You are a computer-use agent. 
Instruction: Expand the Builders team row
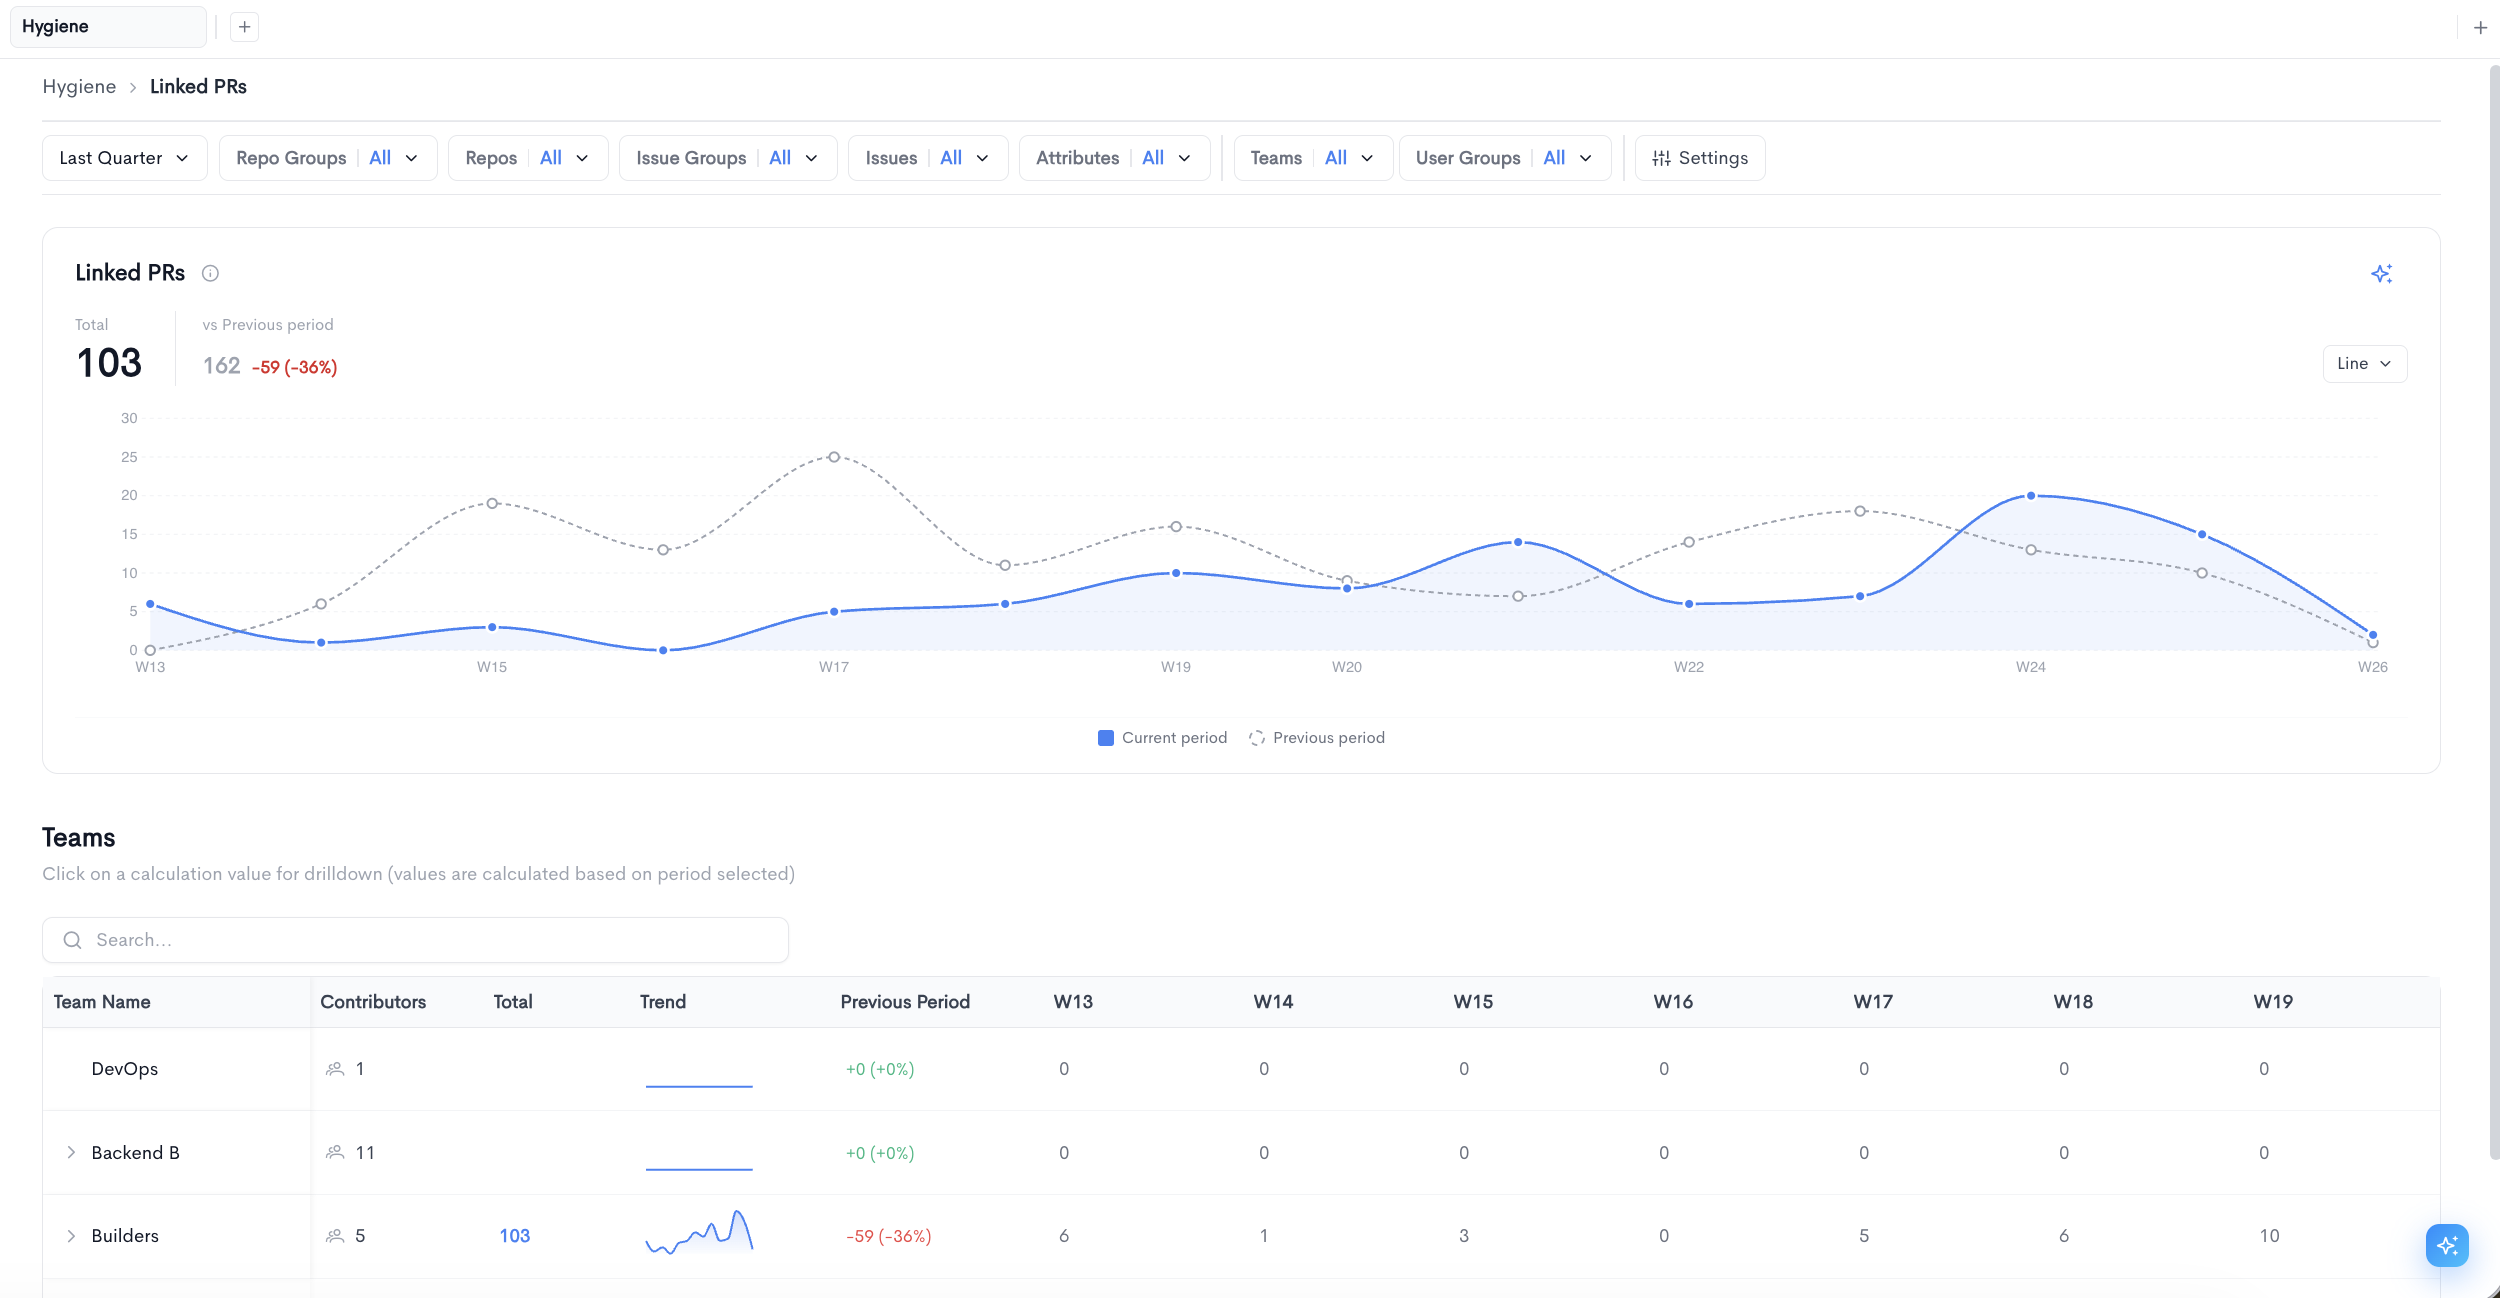pos(71,1236)
